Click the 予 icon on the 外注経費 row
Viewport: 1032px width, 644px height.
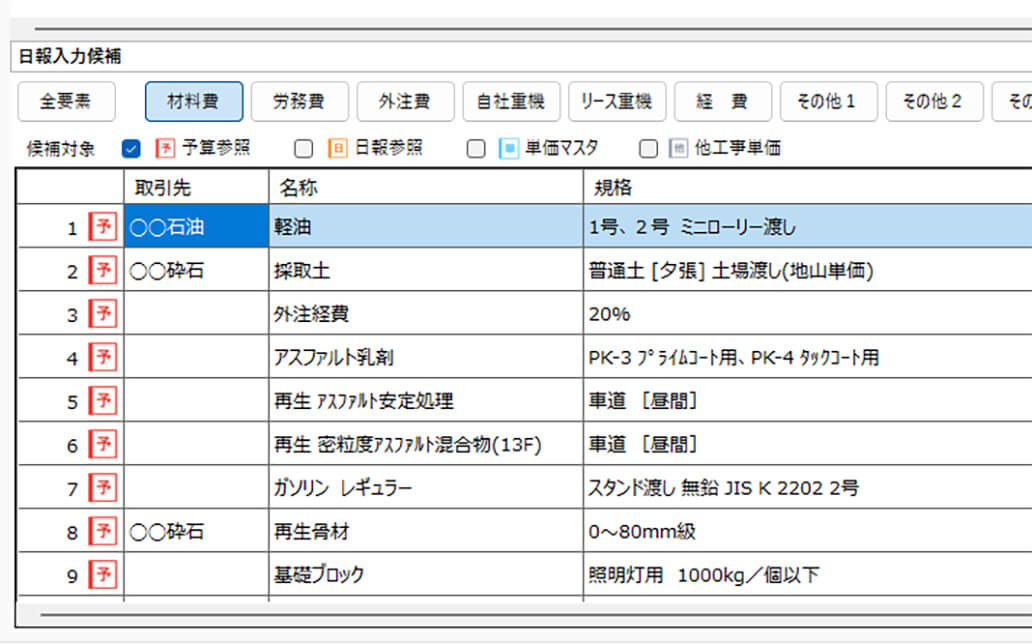click(x=103, y=313)
